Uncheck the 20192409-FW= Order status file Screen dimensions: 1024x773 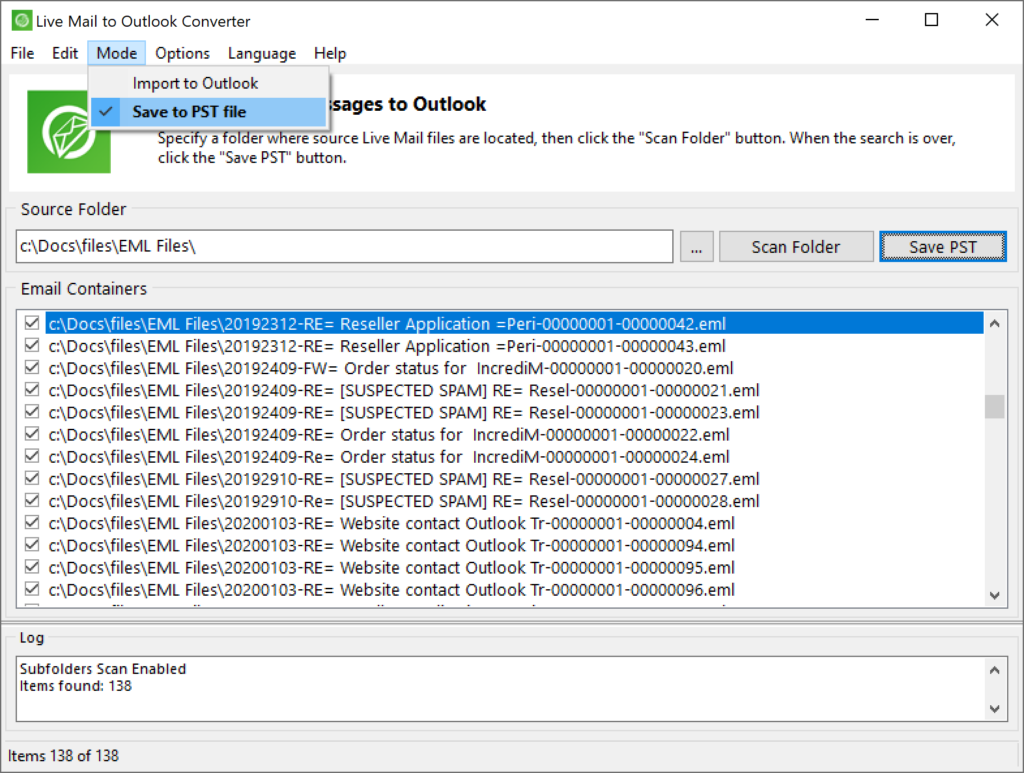coord(31,368)
